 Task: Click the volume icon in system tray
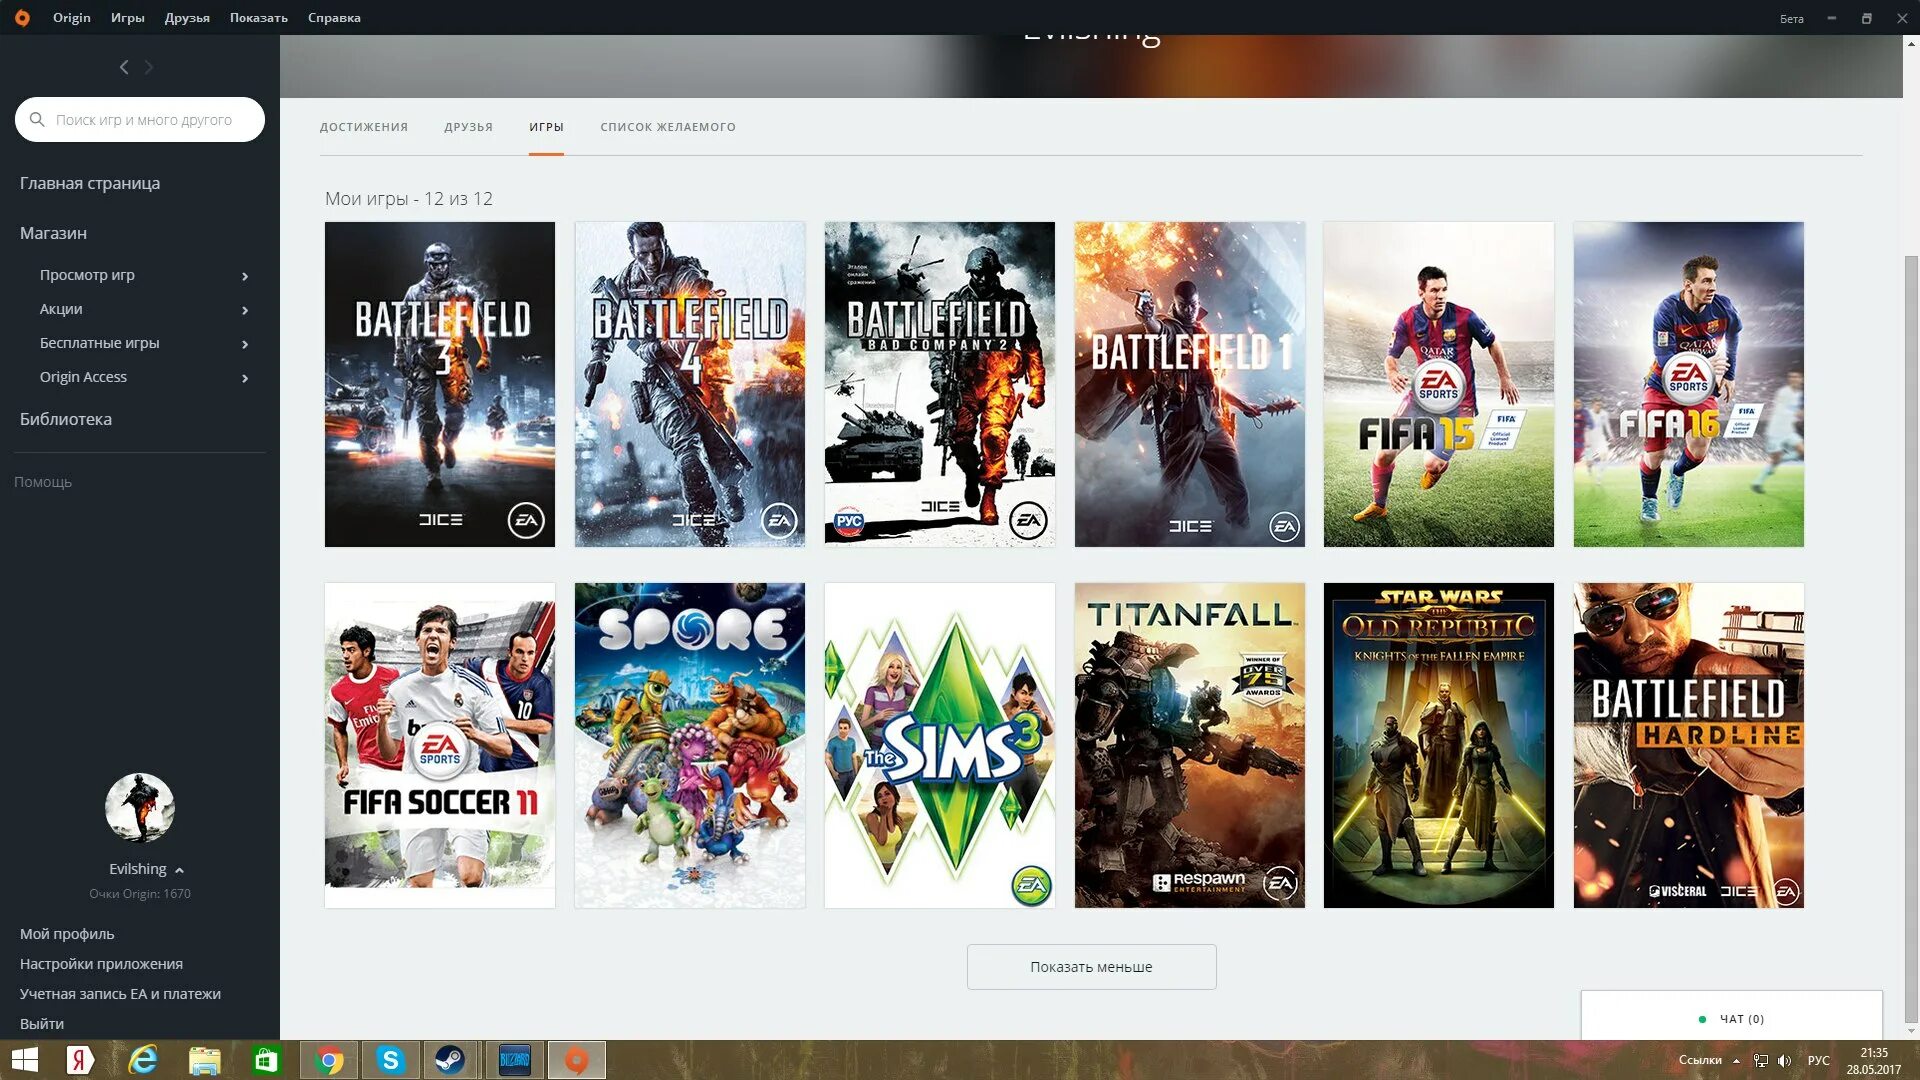click(x=1784, y=1060)
